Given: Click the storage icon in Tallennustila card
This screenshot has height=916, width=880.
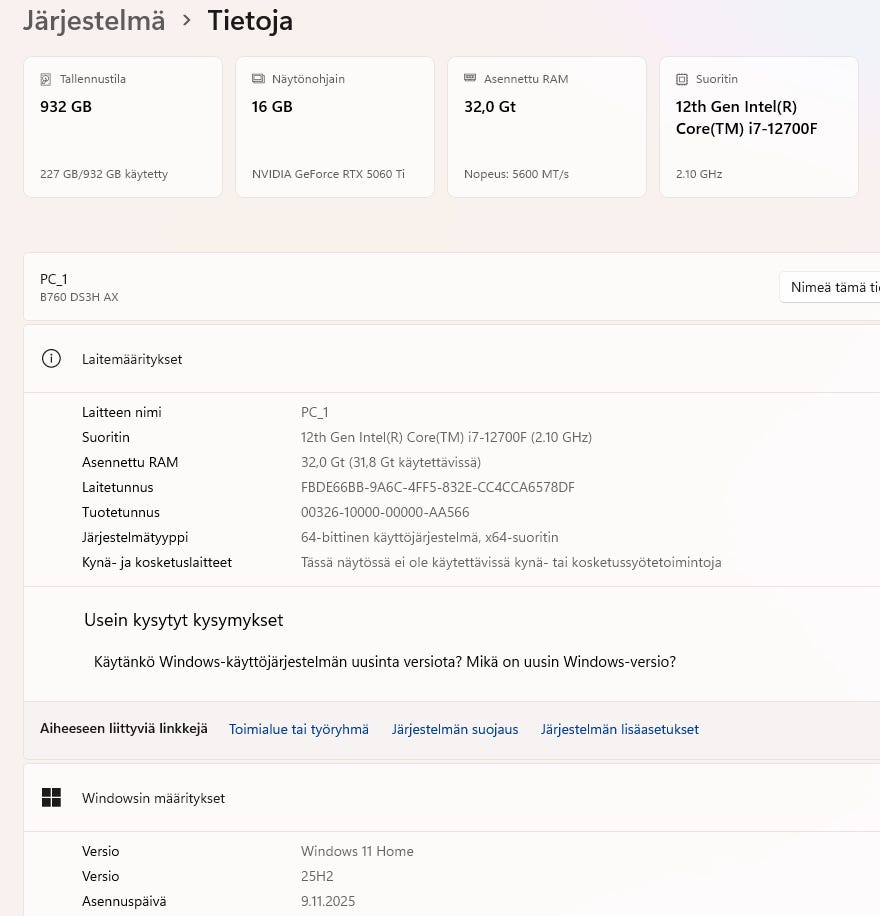Looking at the screenshot, I should [x=46, y=79].
